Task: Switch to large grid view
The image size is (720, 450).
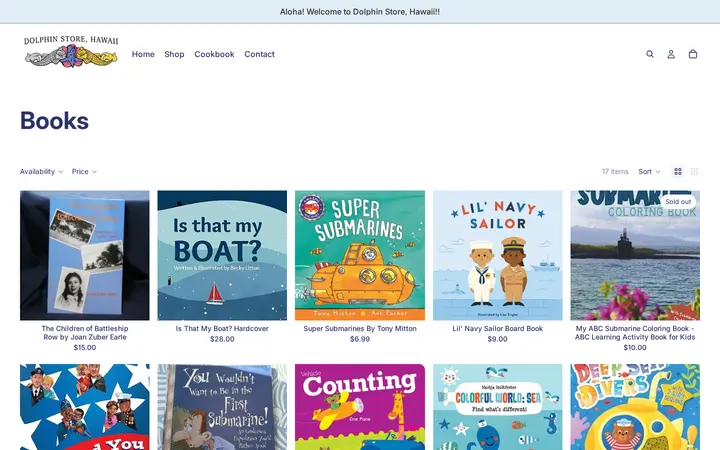Action: (678, 171)
